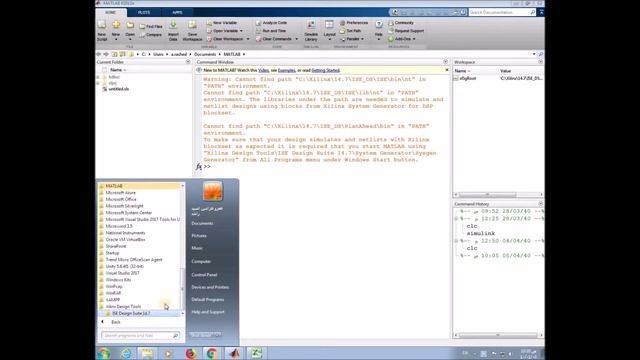Open the Clear Commands dropdown
This screenshot has height=360, width=640.
point(296,39)
